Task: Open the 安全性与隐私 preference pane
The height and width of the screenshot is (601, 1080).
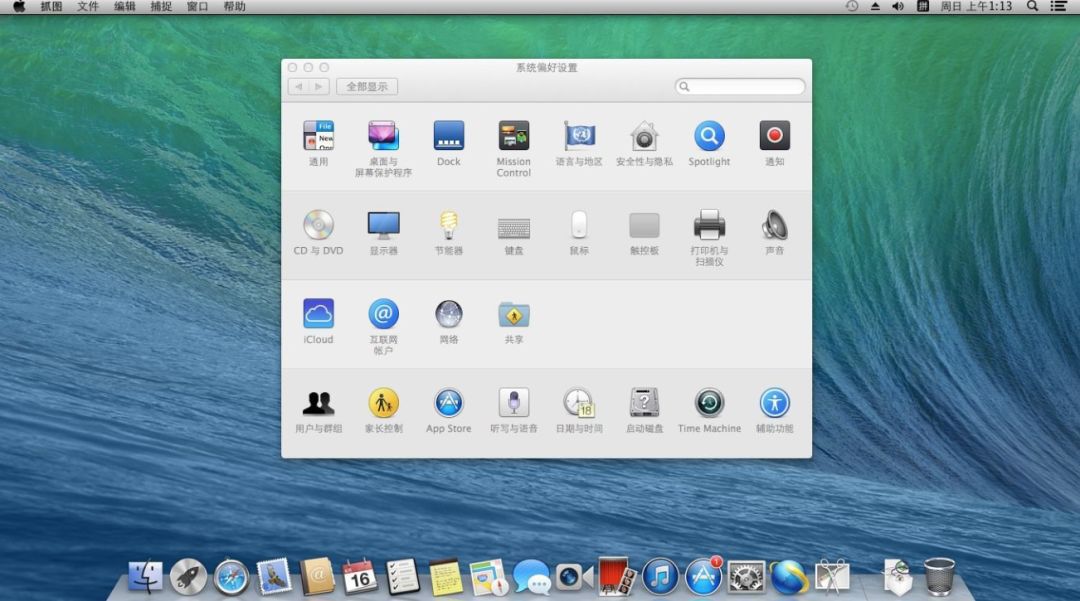Action: 644,137
